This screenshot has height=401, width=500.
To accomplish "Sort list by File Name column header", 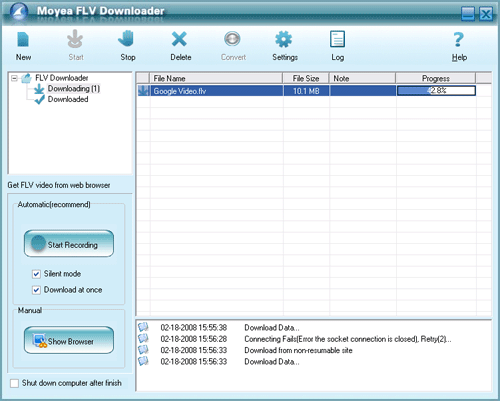I will click(x=216, y=78).
